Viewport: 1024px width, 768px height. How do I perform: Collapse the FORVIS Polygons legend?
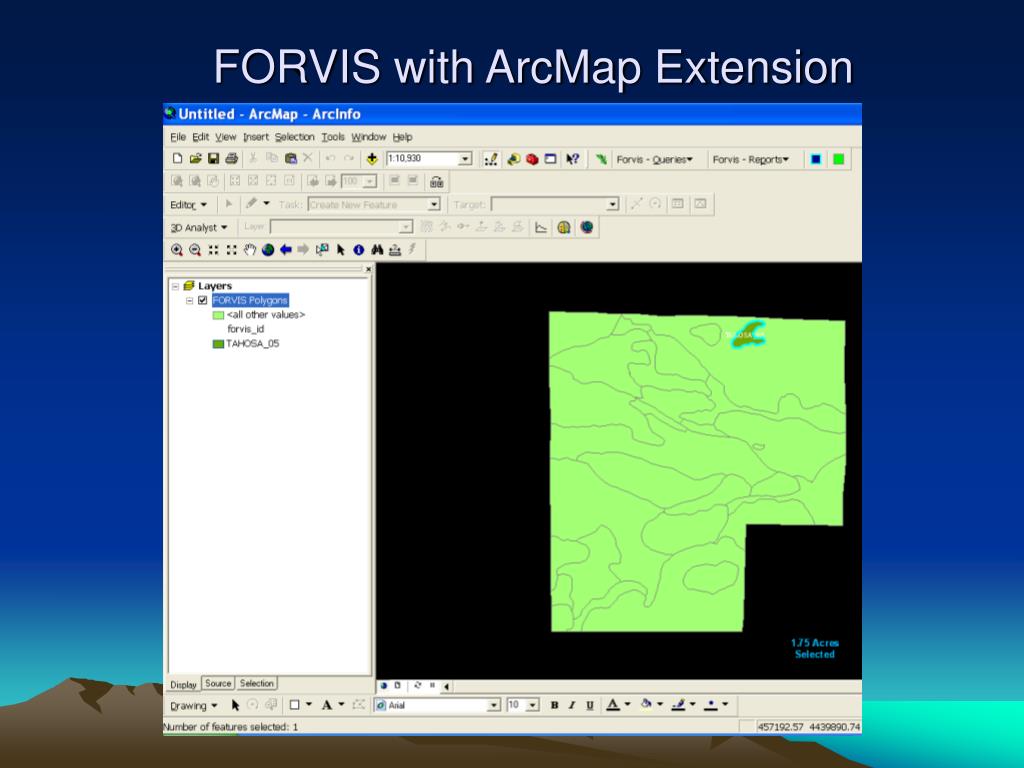[x=189, y=300]
